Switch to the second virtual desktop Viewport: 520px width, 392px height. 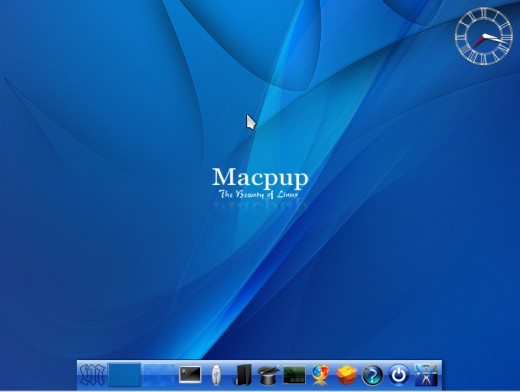coord(158,375)
